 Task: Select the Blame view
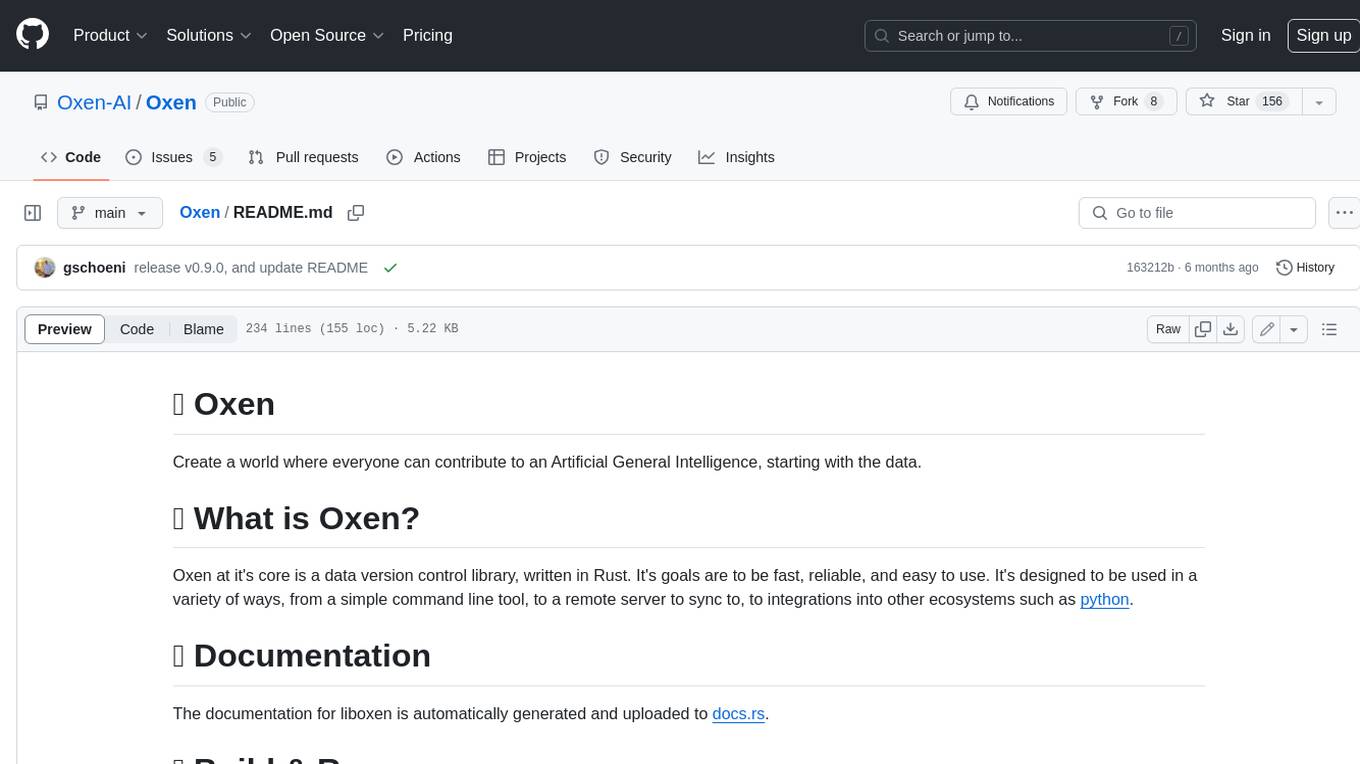click(x=203, y=329)
